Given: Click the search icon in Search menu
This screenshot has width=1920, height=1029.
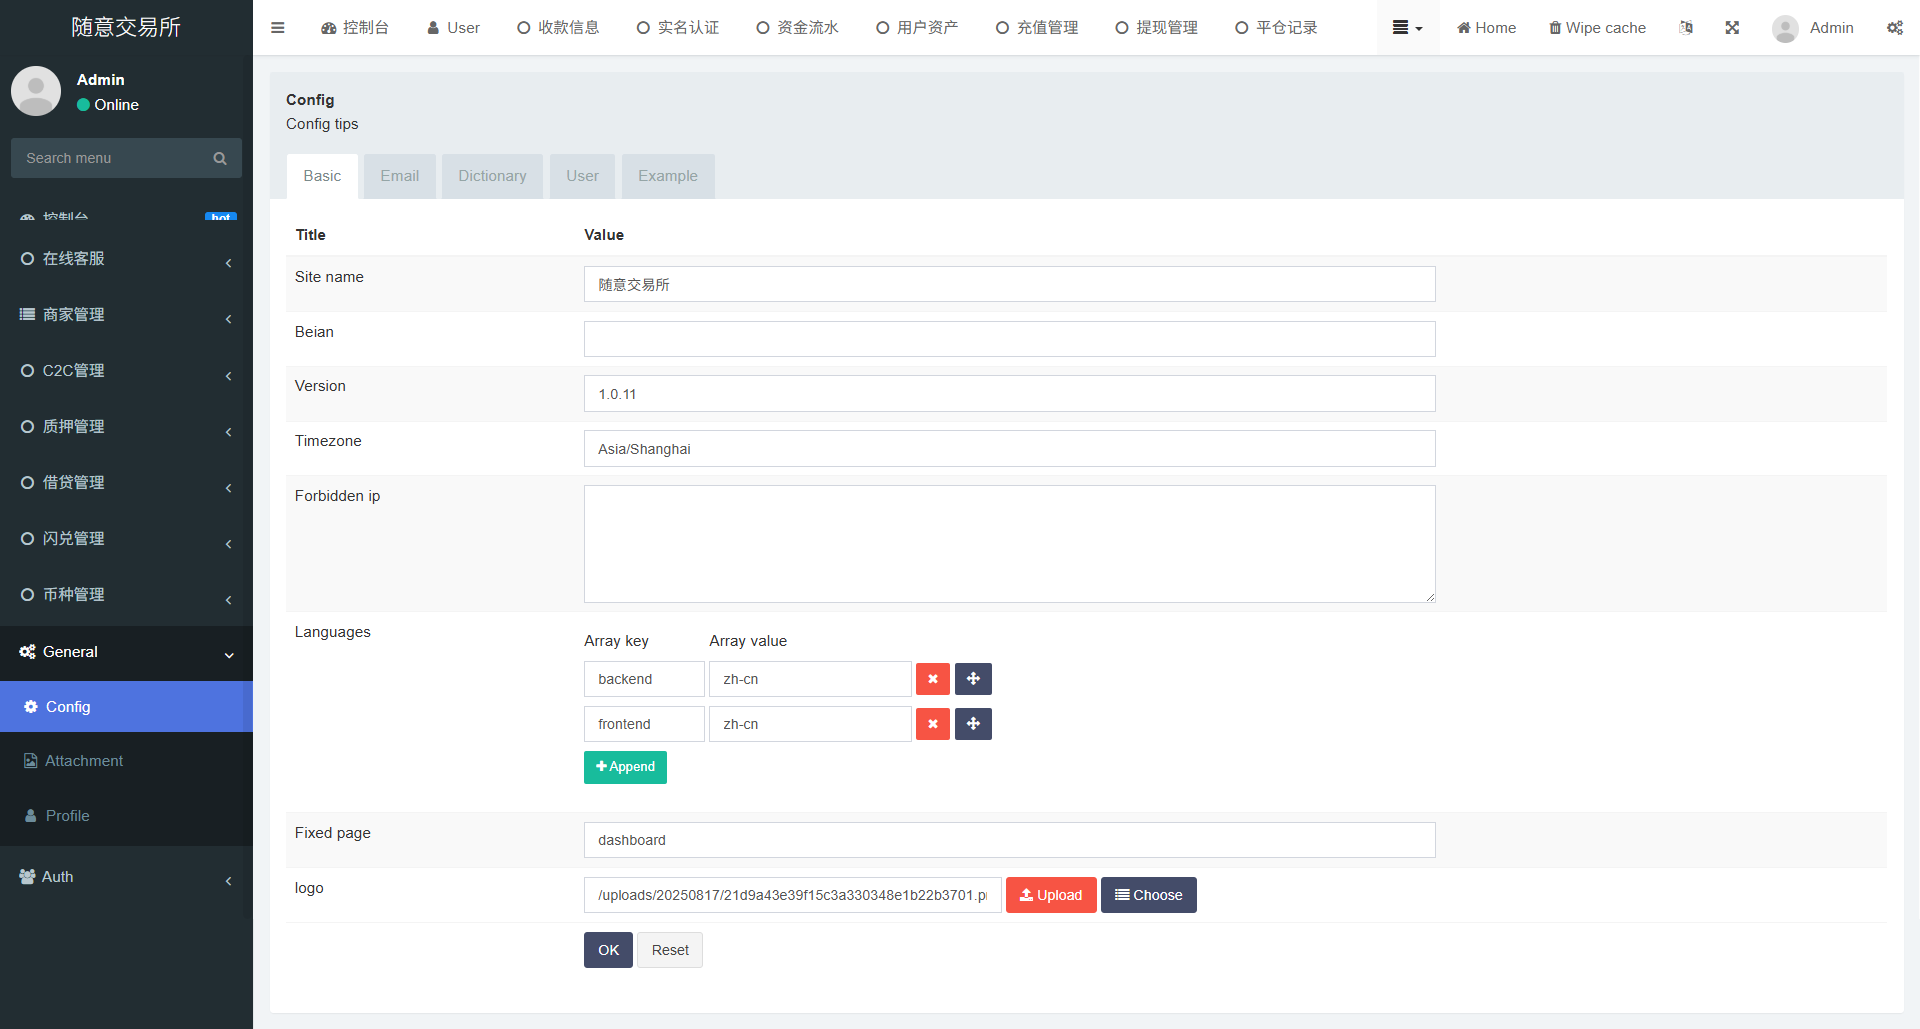Looking at the screenshot, I should pyautogui.click(x=220, y=158).
